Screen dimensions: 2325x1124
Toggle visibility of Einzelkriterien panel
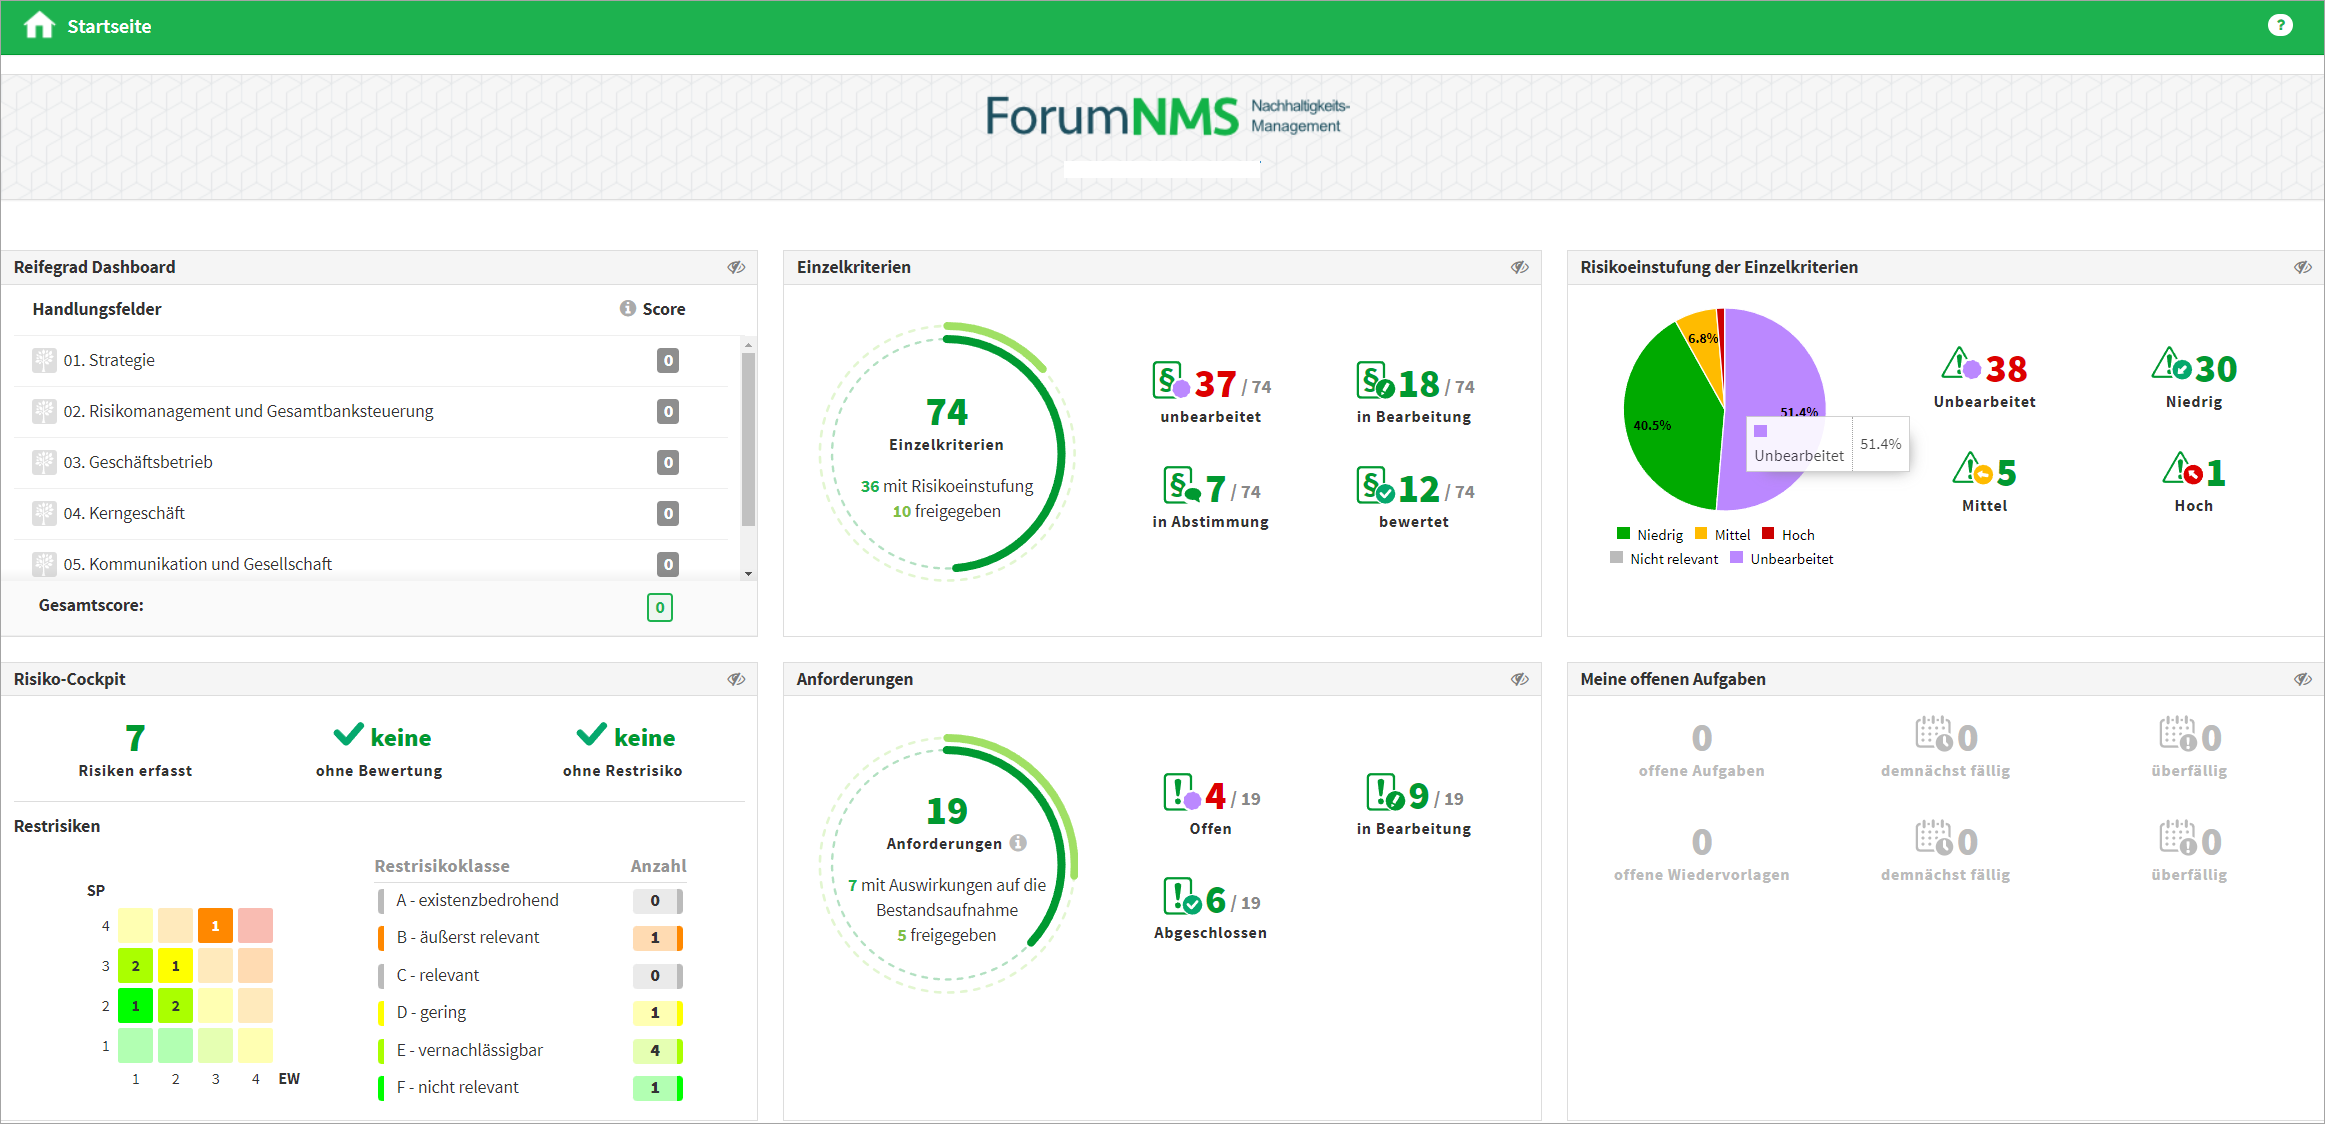(1519, 267)
